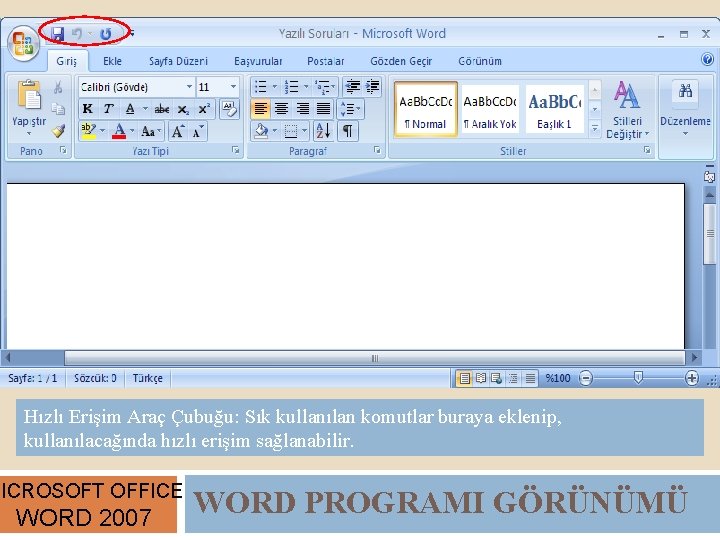Toggle strikethrough abc button
Viewport: 720px width, 540px height.
(162, 109)
